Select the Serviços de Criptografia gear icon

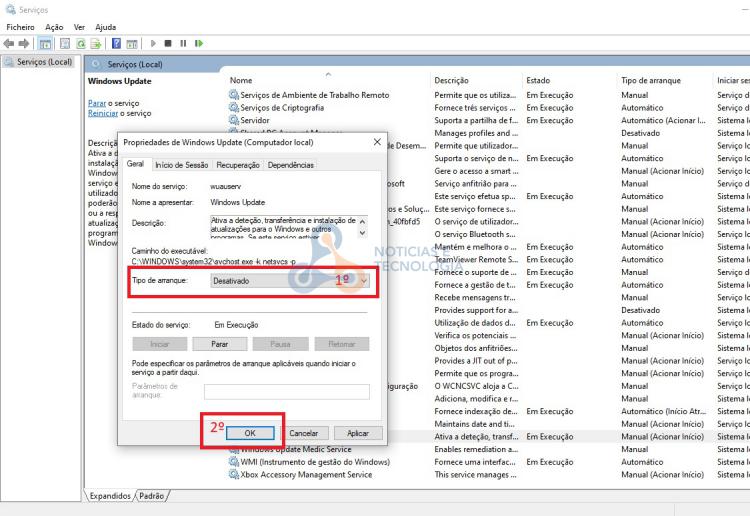(233, 108)
